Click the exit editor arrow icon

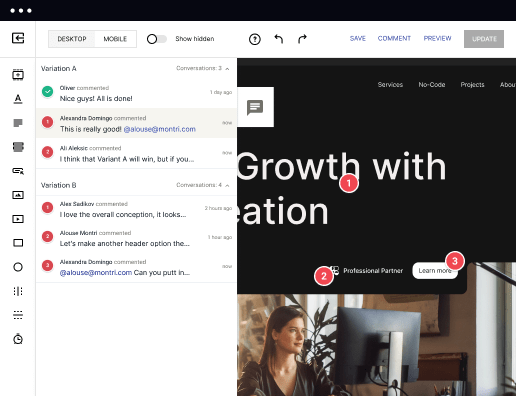point(18,38)
